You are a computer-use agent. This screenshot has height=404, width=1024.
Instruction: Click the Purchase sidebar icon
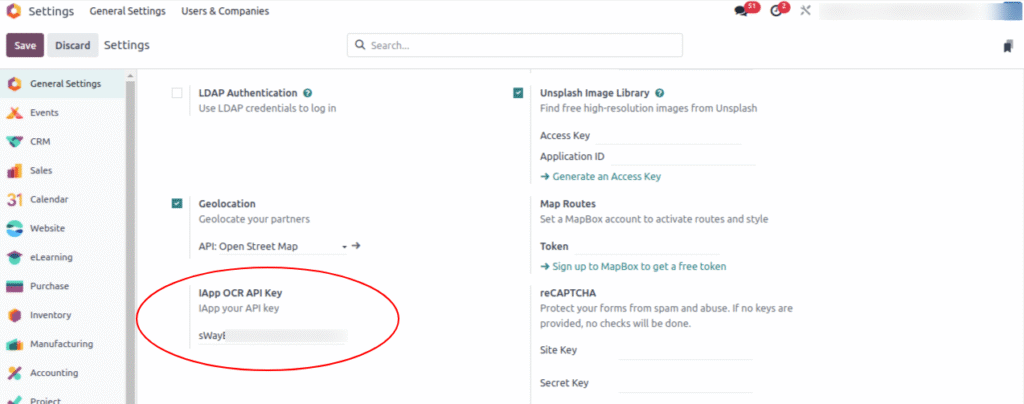[14, 286]
